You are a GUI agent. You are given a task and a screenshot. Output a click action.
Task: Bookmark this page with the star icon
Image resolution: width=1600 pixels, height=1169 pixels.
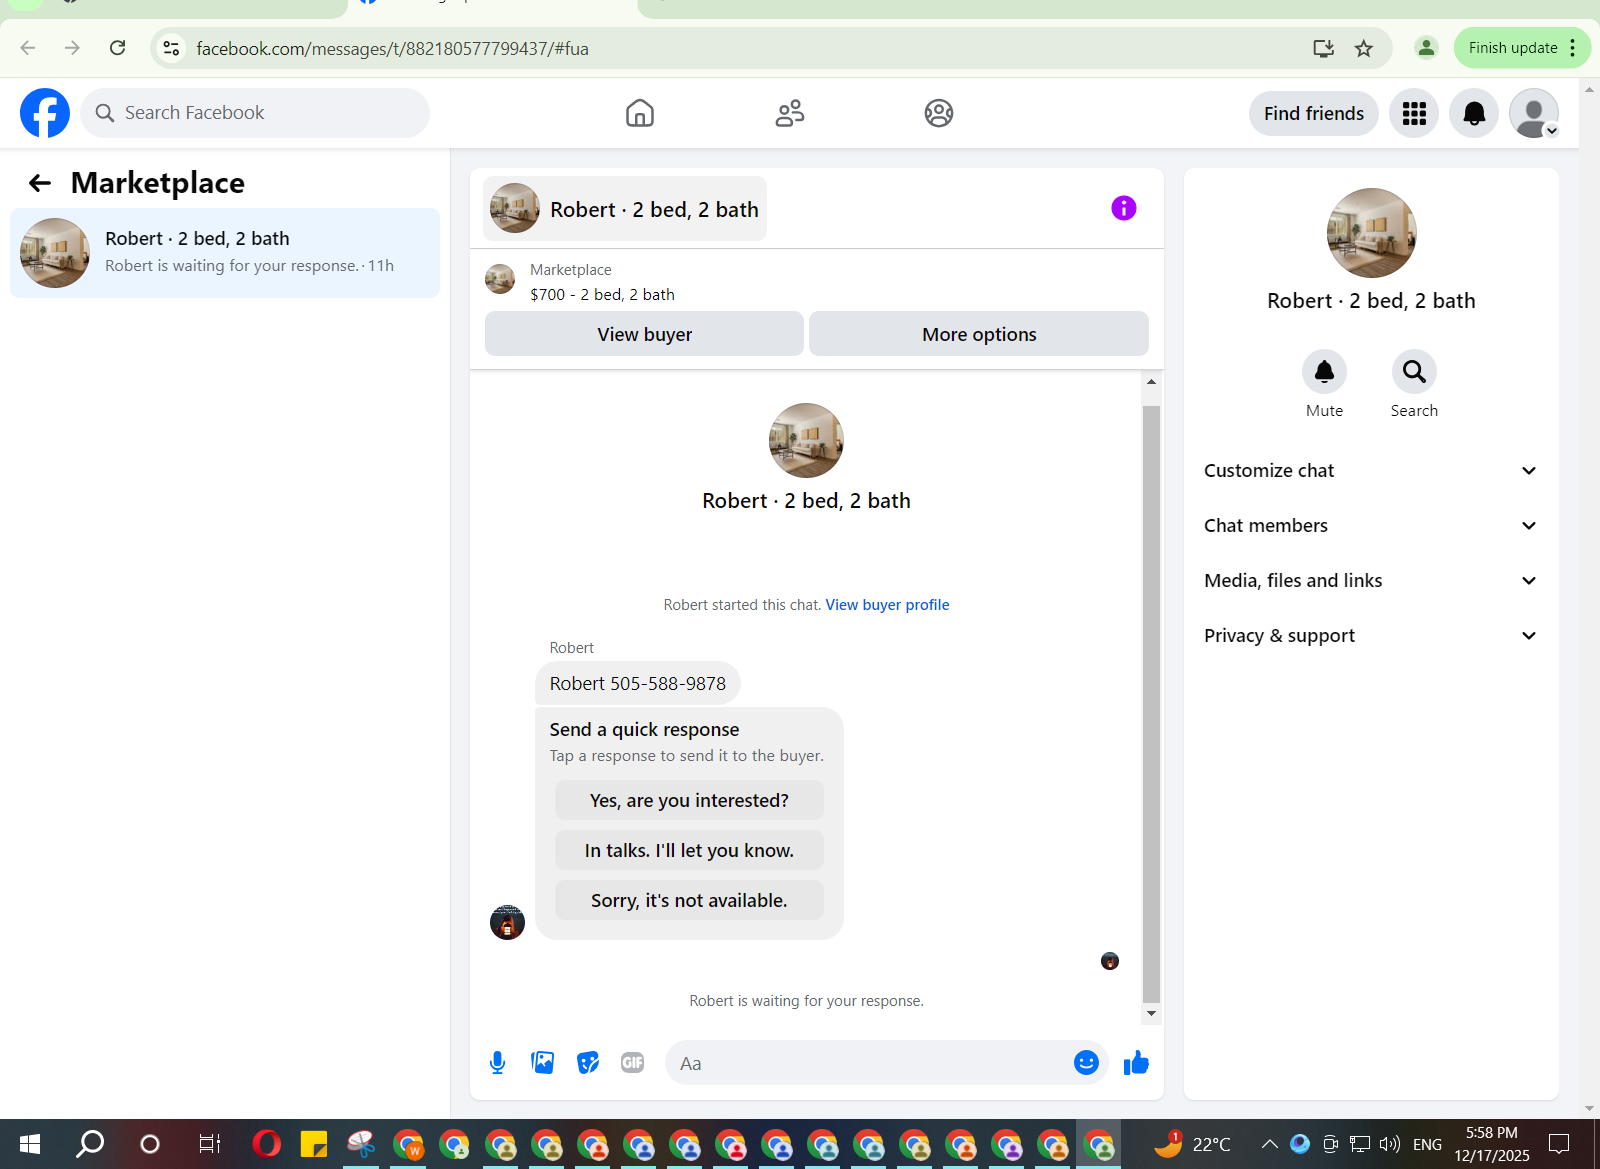(1364, 48)
